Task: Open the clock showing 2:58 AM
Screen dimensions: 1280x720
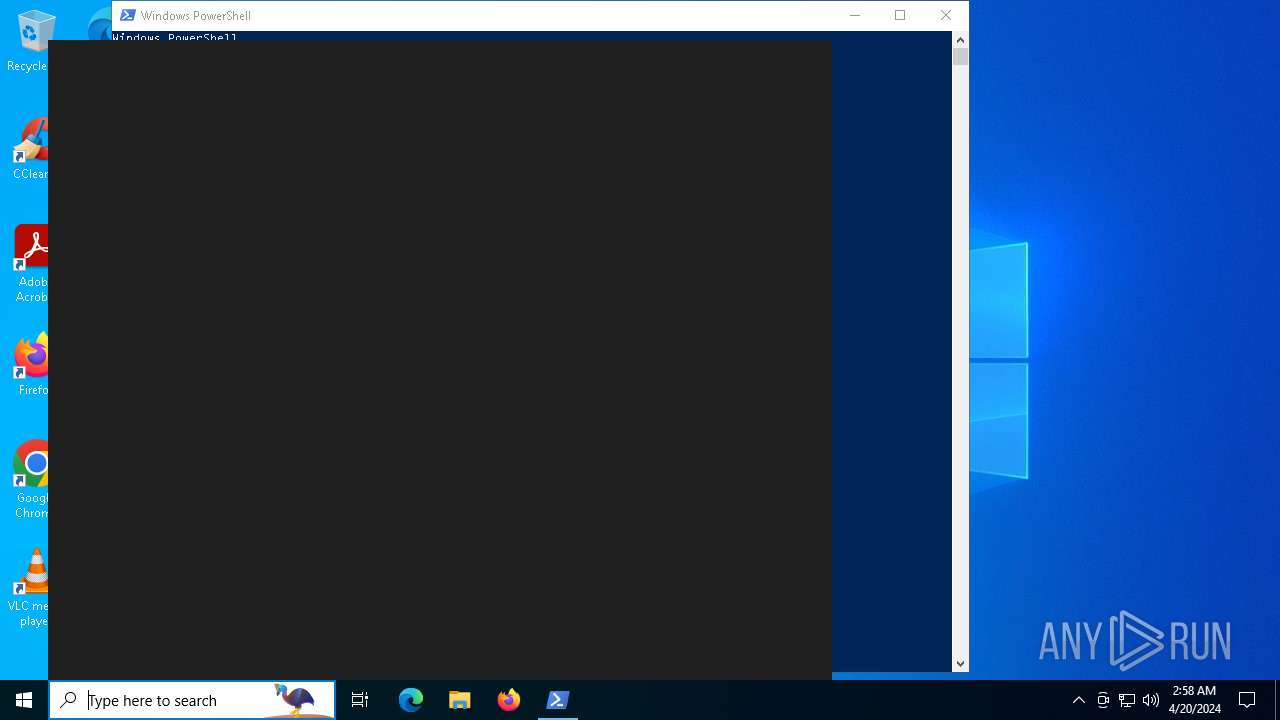Action: click(x=1194, y=700)
